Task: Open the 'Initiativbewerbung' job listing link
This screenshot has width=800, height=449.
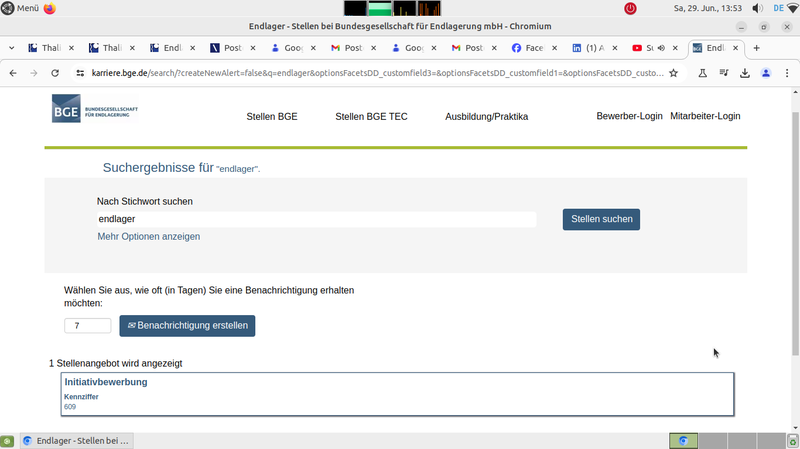Action: click(x=106, y=382)
